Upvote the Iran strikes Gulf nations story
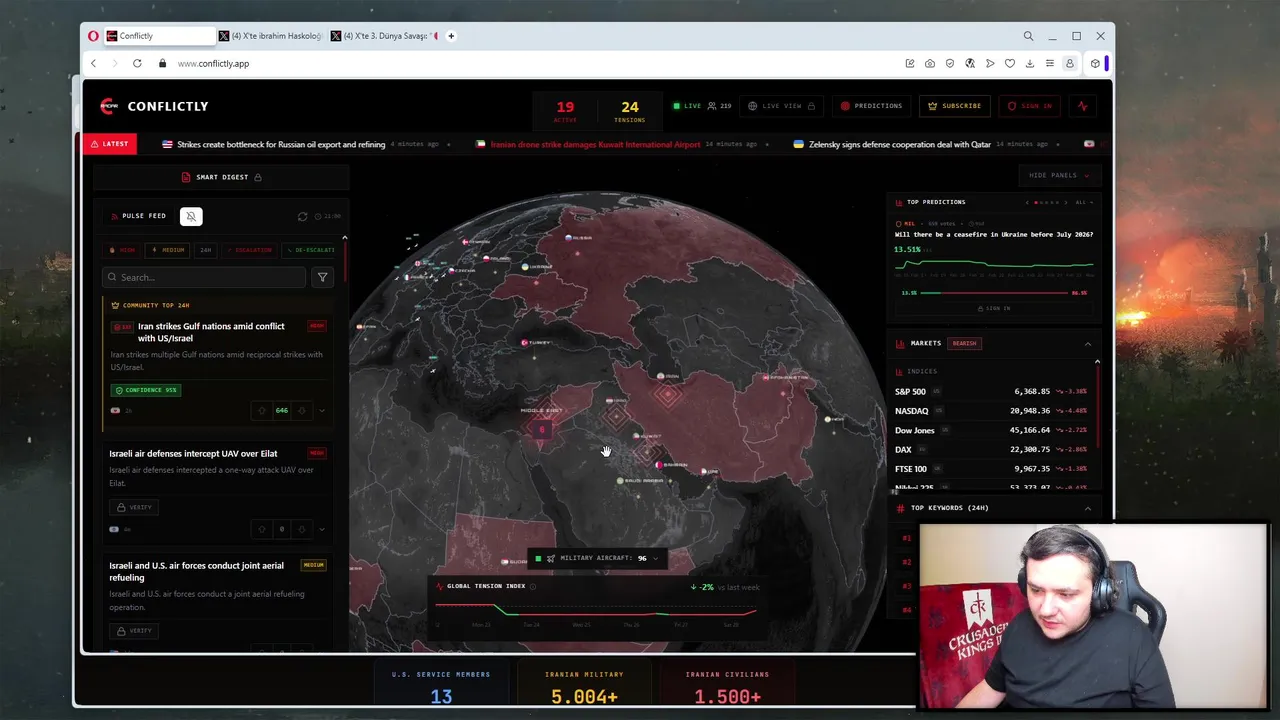The height and width of the screenshot is (720, 1280). pos(262,410)
